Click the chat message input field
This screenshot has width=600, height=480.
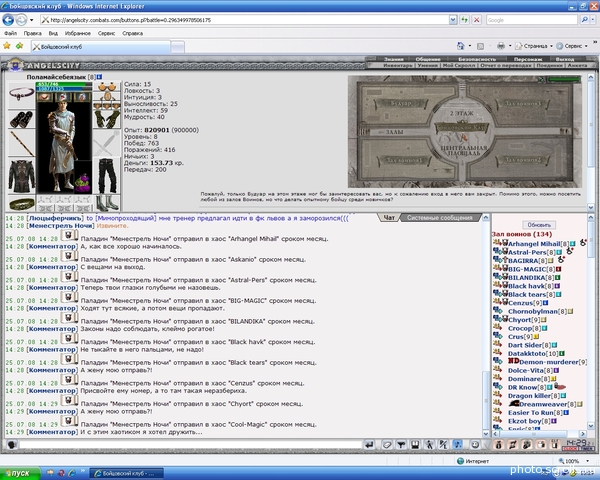[190, 445]
